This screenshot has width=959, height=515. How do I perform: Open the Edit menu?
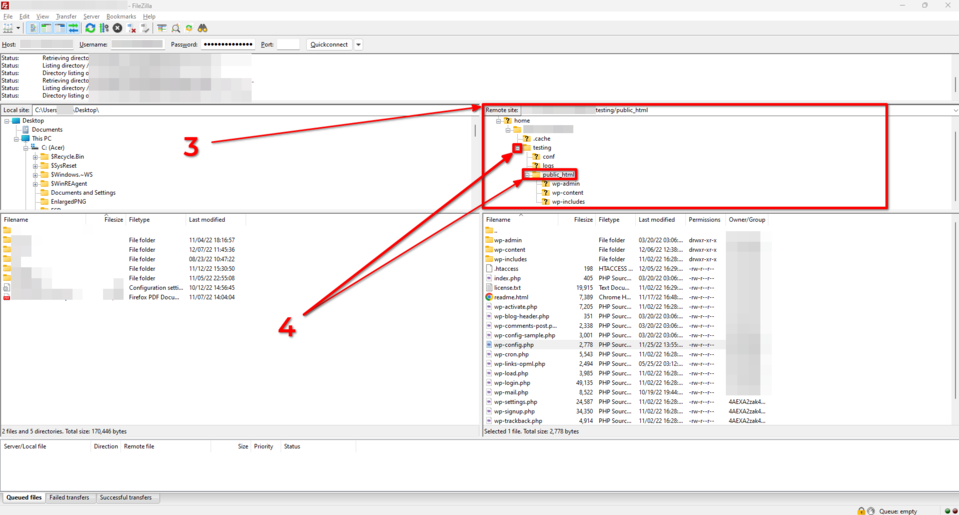(24, 17)
